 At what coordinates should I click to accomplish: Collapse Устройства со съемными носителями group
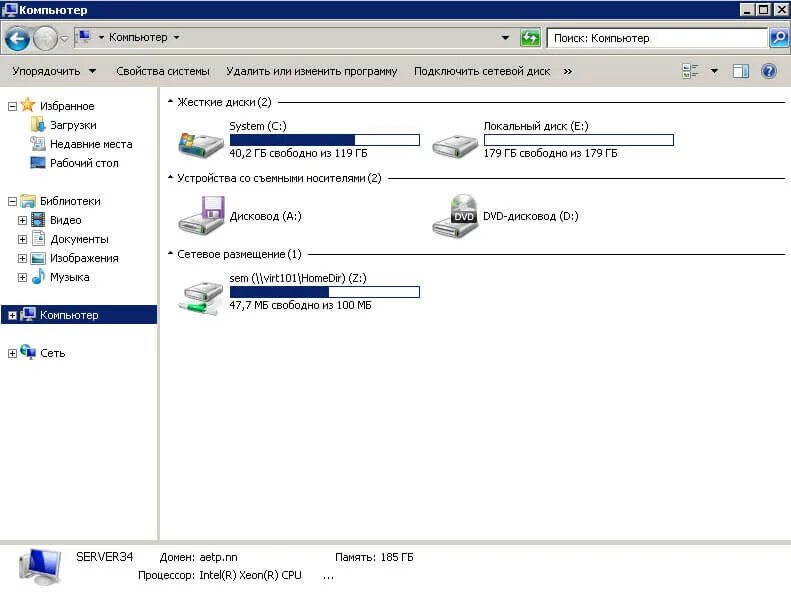(x=171, y=178)
